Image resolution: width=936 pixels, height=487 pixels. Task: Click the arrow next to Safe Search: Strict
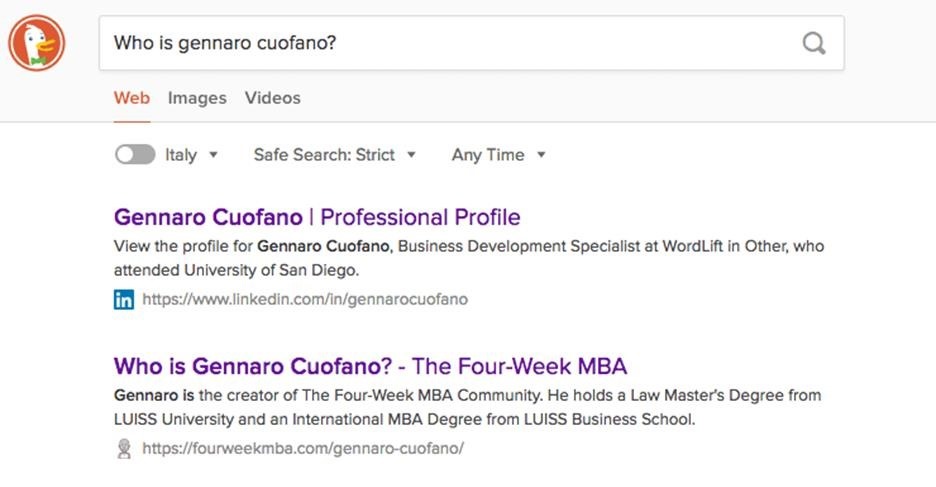[412, 155]
